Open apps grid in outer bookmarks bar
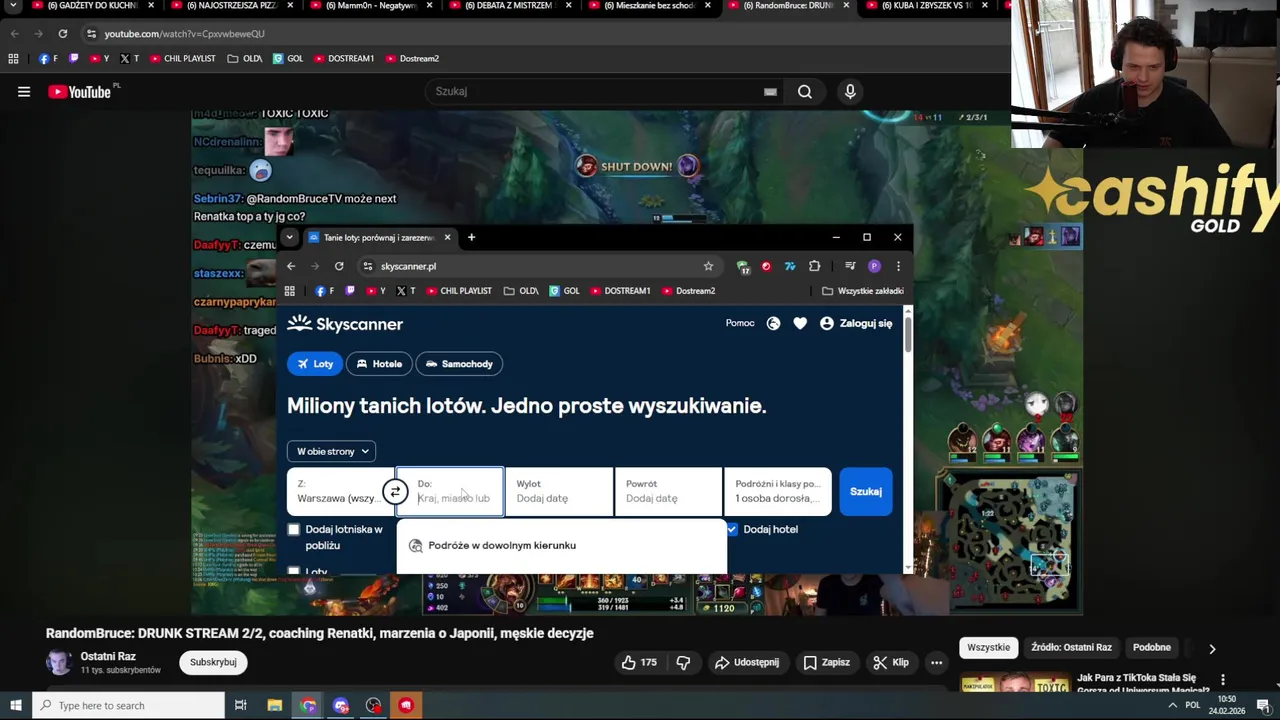1280x720 pixels. point(13,58)
